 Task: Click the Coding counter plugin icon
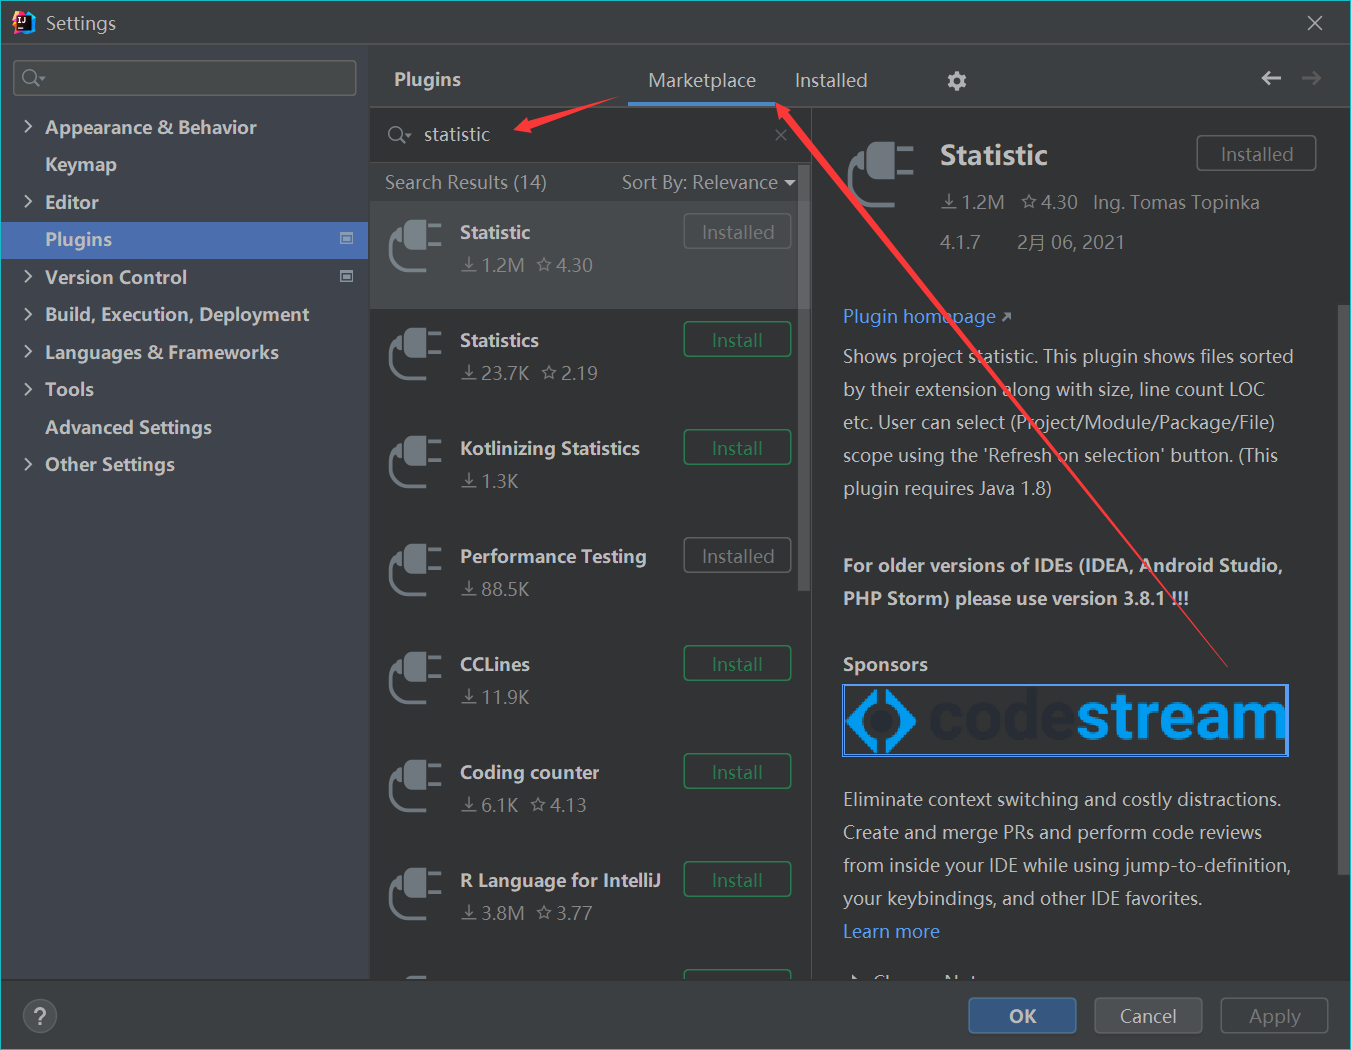pyautogui.click(x=415, y=788)
